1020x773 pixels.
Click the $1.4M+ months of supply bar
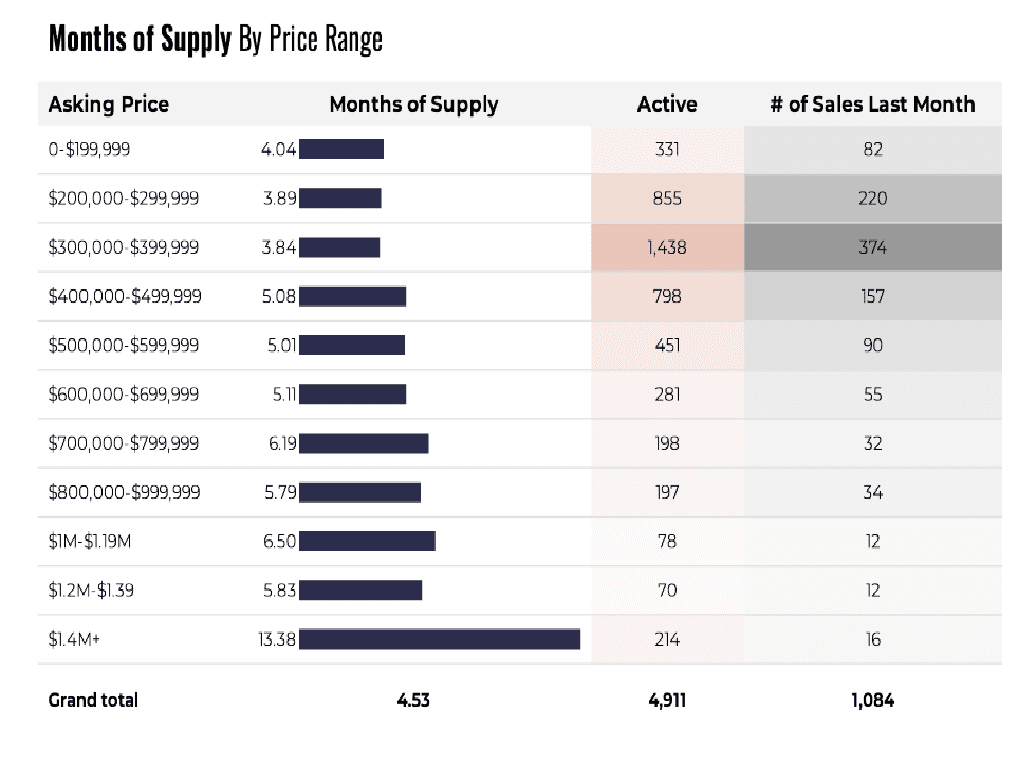pos(439,639)
